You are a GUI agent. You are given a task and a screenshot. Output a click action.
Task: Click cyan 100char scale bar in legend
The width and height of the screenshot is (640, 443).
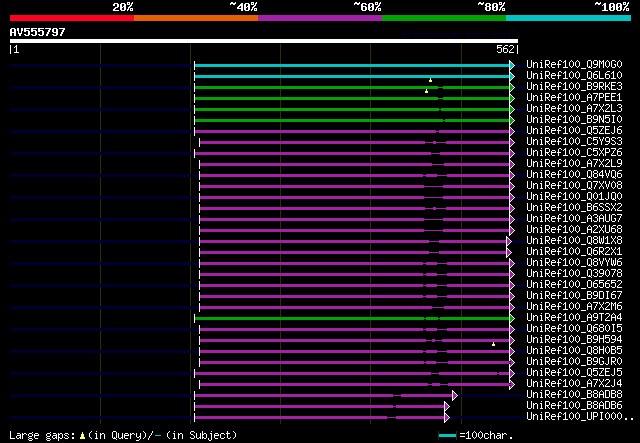(x=447, y=436)
